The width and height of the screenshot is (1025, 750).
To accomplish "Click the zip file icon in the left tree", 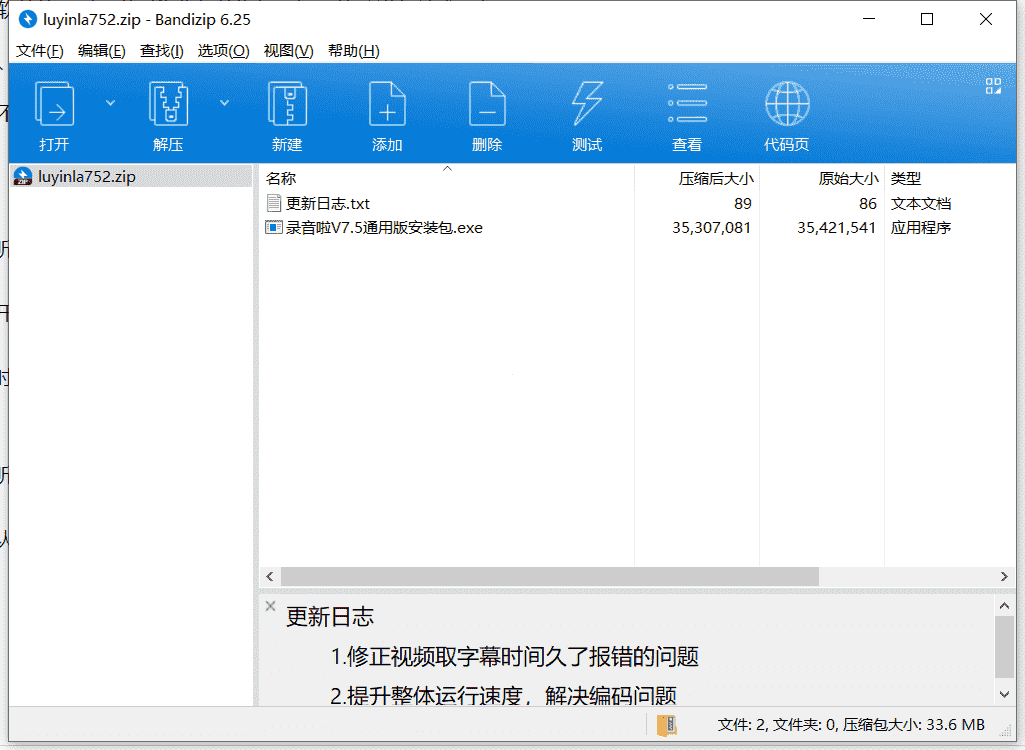I will (23, 177).
